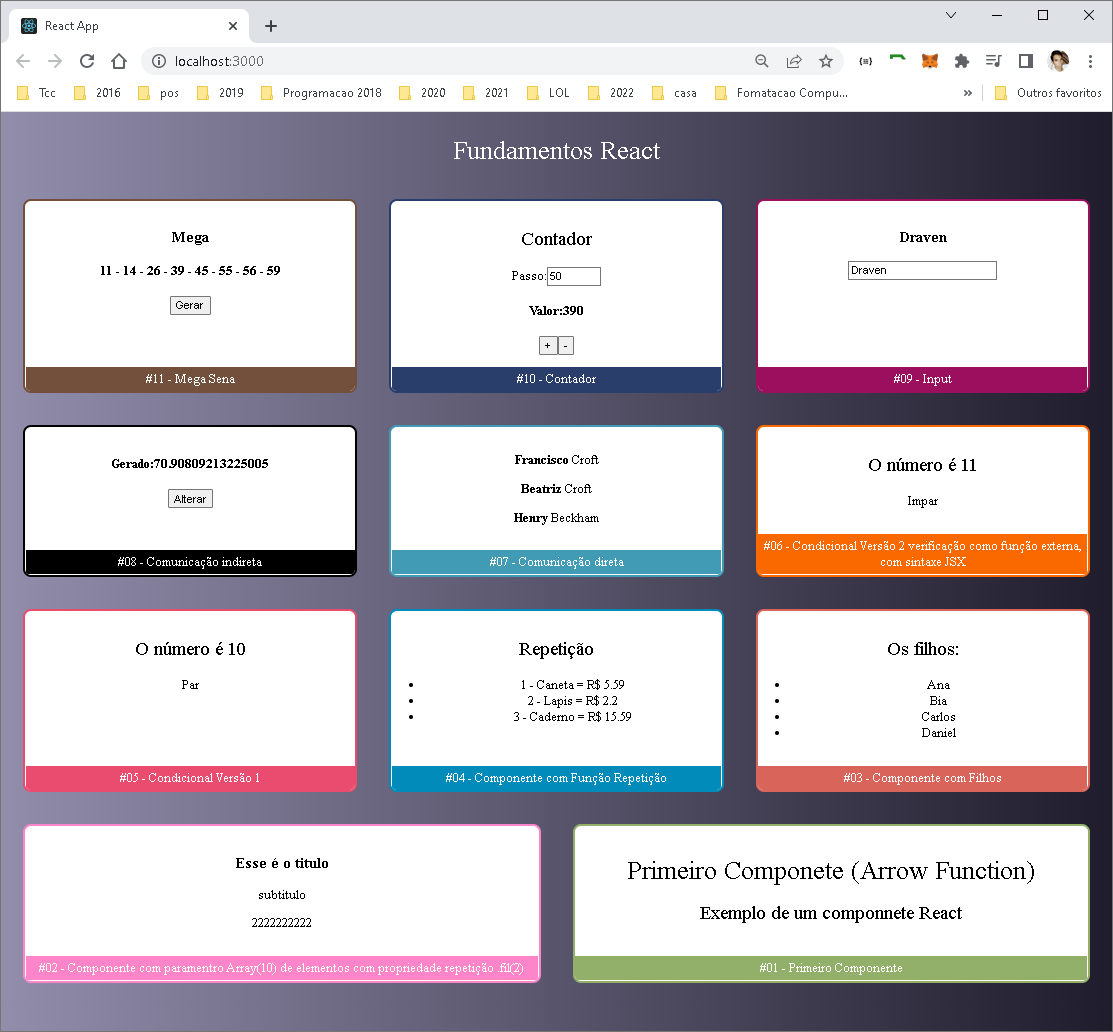Click the curly-braces extension icon

(865, 61)
